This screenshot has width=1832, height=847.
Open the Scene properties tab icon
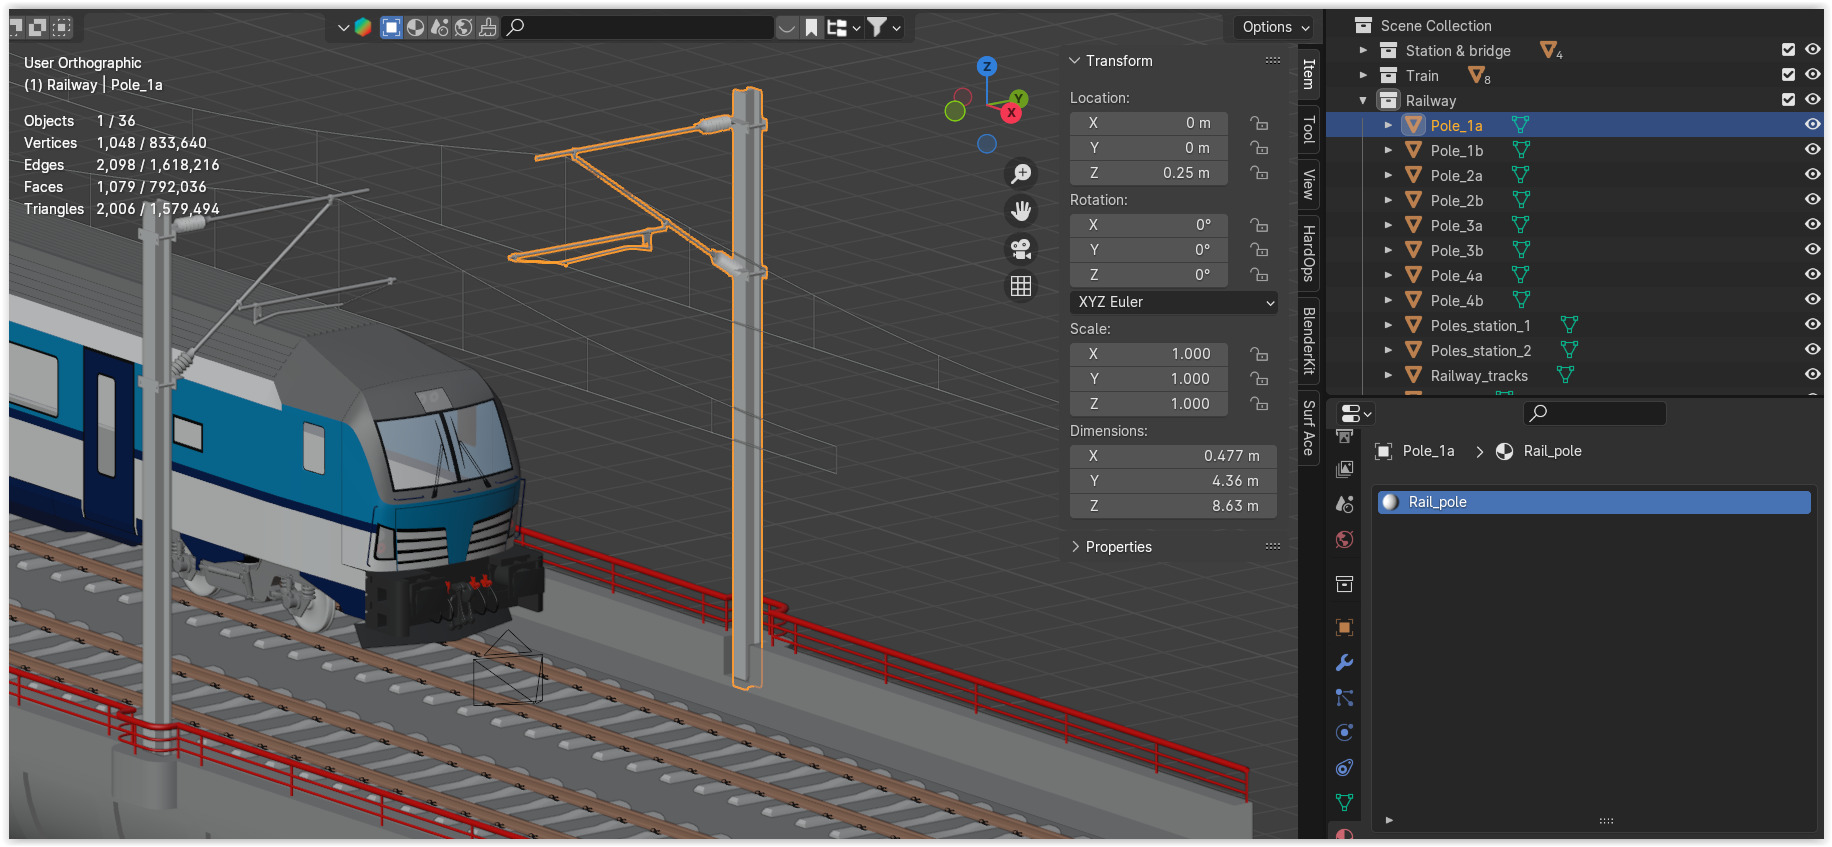(1345, 504)
